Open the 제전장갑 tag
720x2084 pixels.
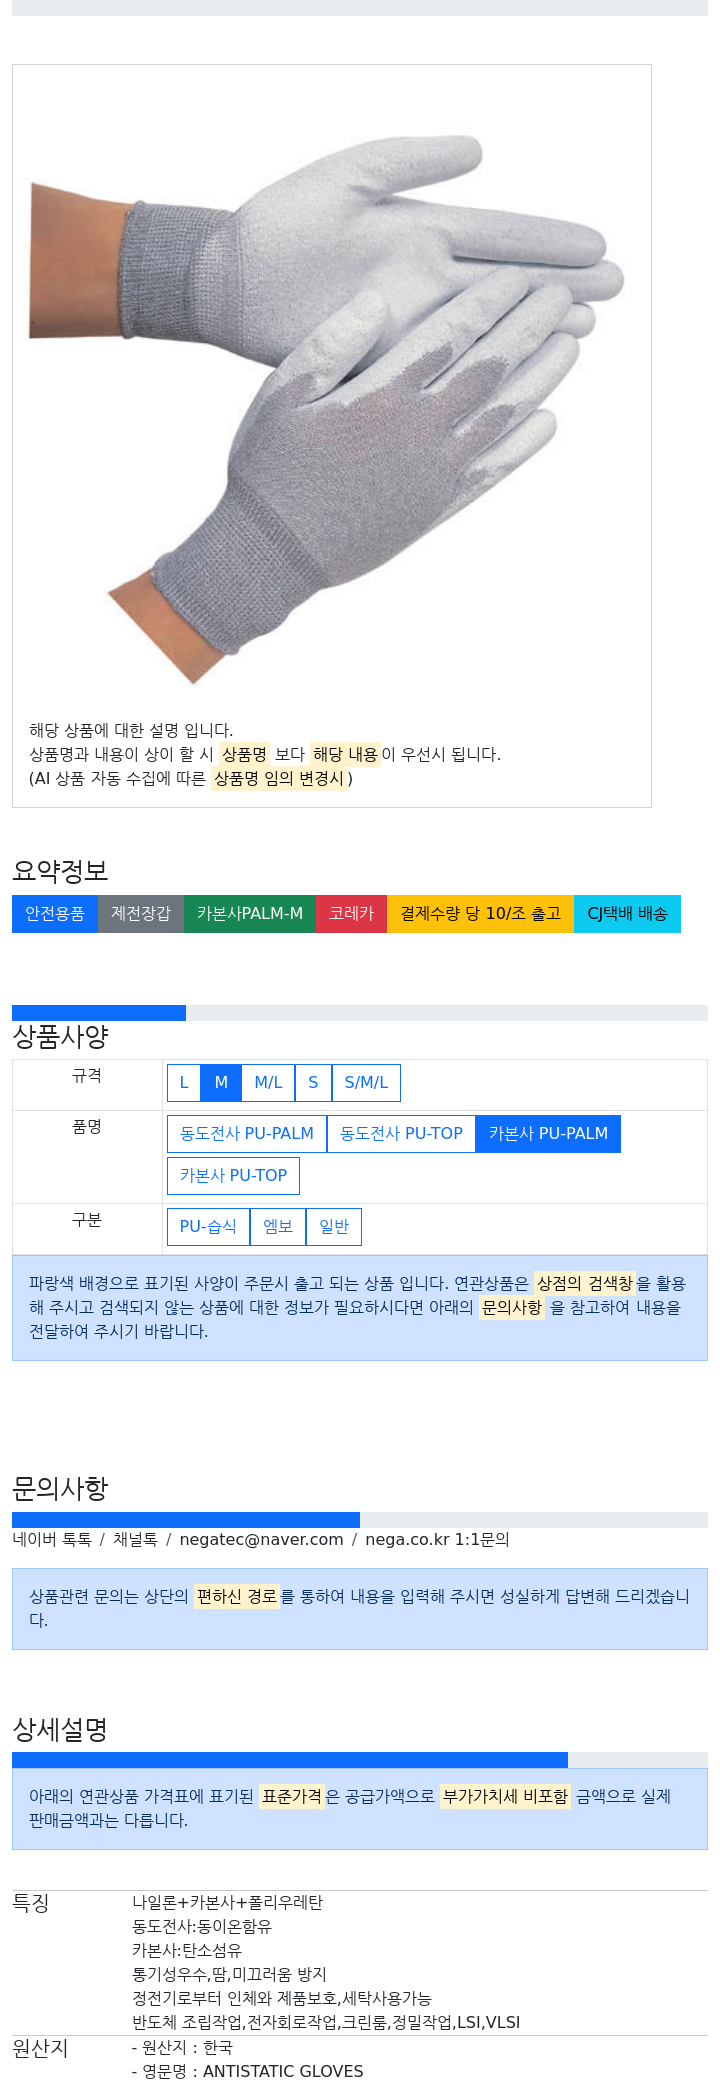tap(141, 914)
